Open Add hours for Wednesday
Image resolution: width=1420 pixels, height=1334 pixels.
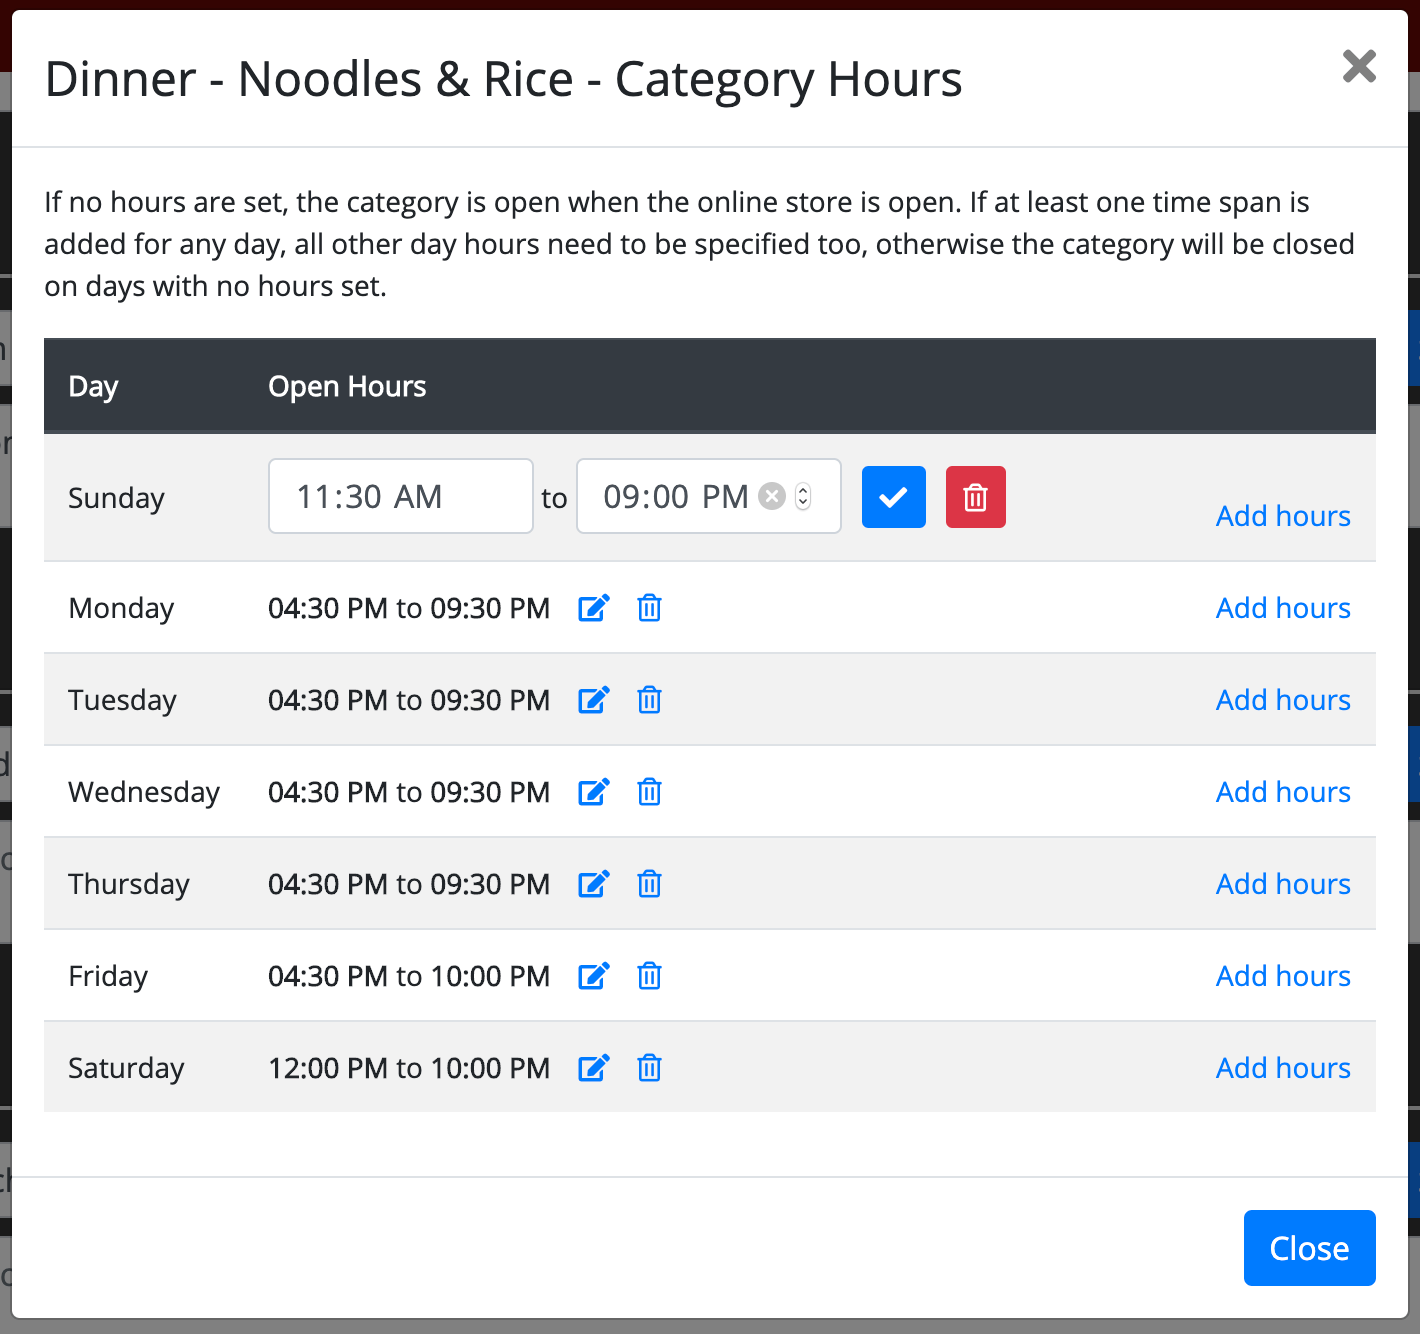pos(1283,792)
